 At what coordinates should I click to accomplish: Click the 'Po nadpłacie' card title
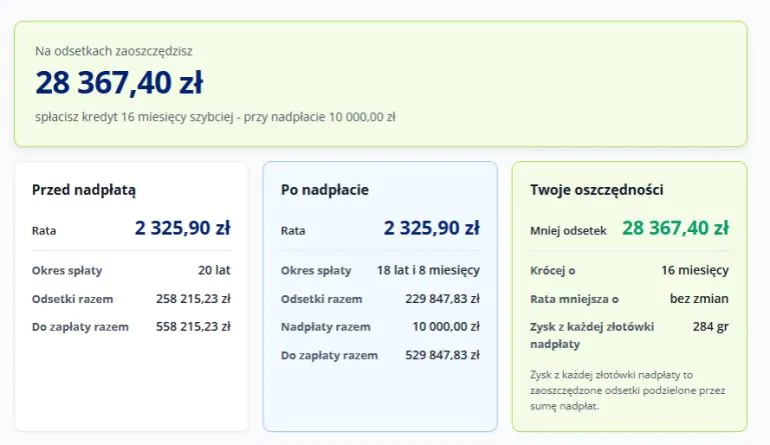pos(325,190)
